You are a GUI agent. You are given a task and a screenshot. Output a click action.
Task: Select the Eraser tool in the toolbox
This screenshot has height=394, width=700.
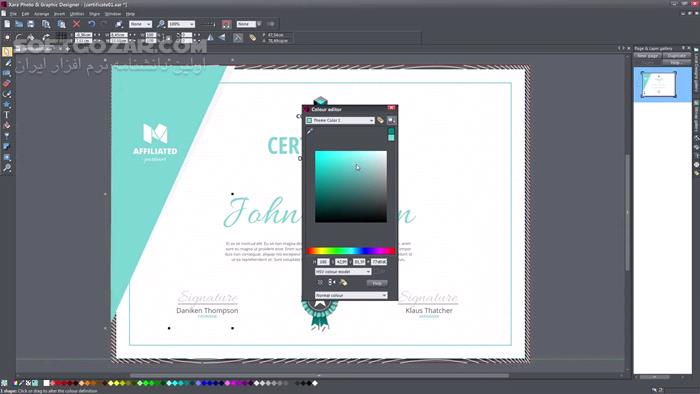7,83
